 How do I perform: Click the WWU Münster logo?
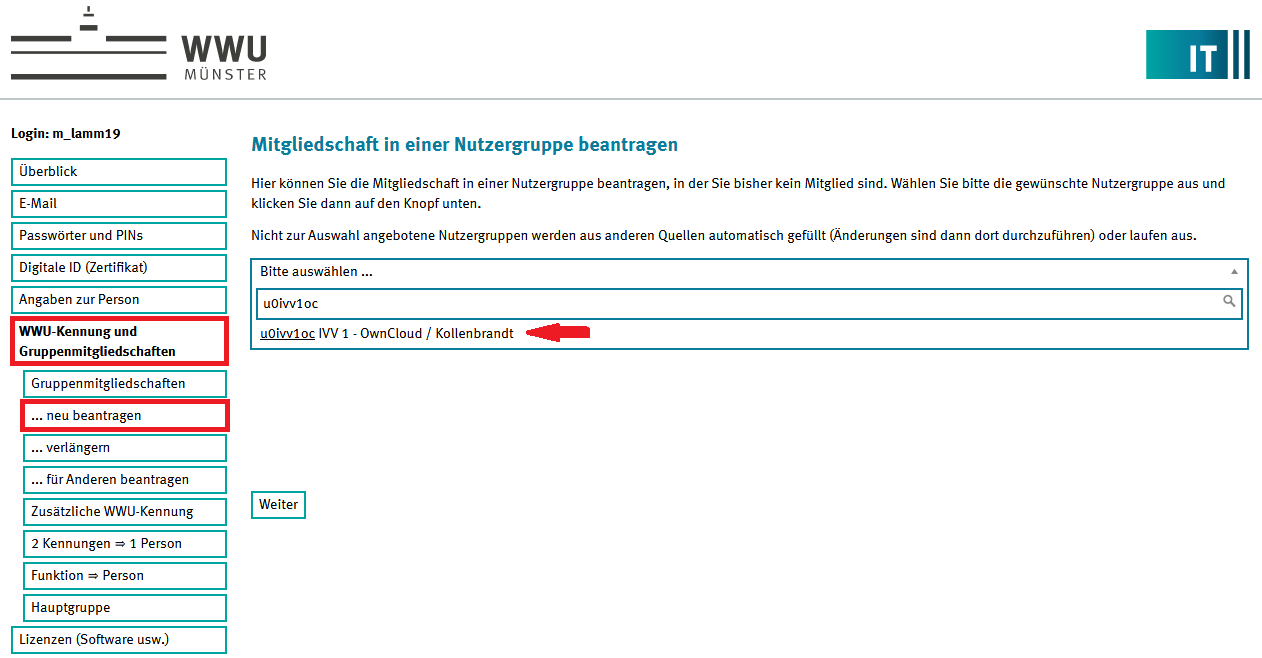point(138,47)
